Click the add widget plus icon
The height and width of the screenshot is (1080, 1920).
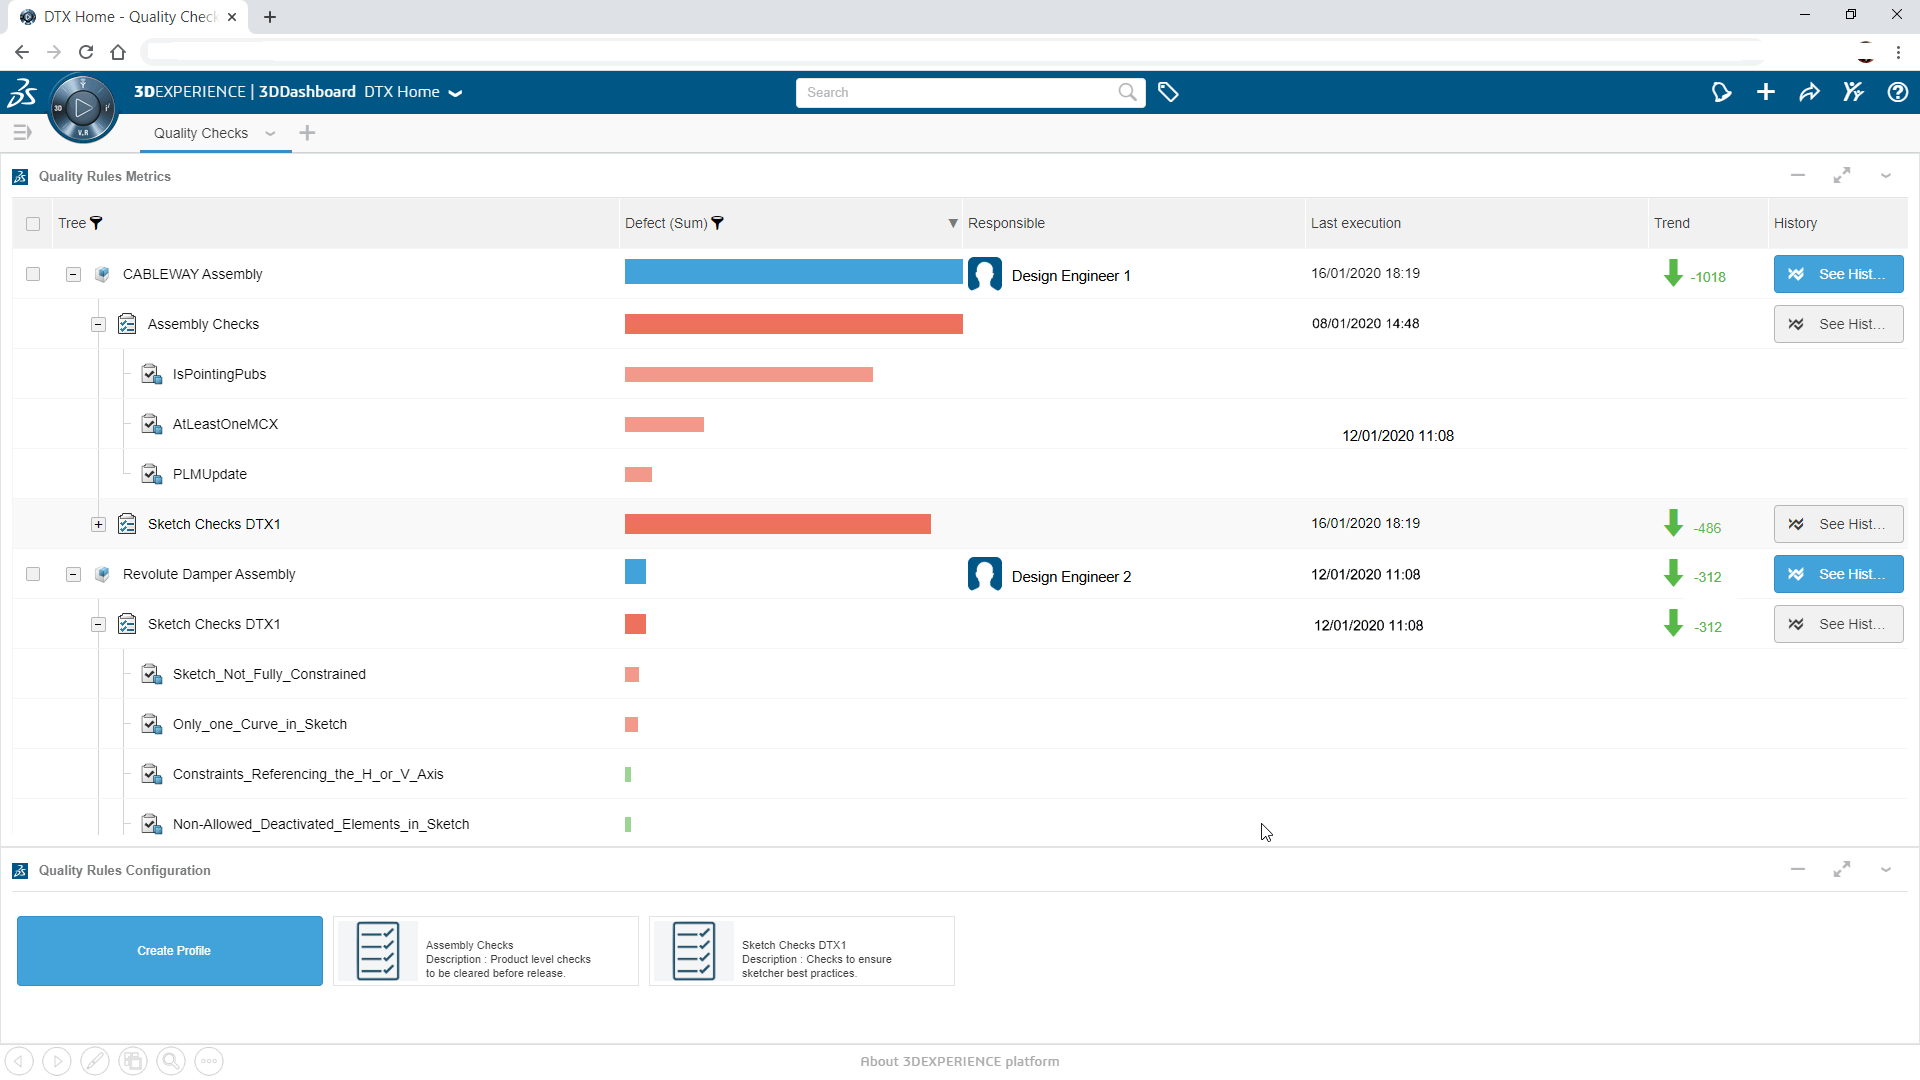pos(306,132)
